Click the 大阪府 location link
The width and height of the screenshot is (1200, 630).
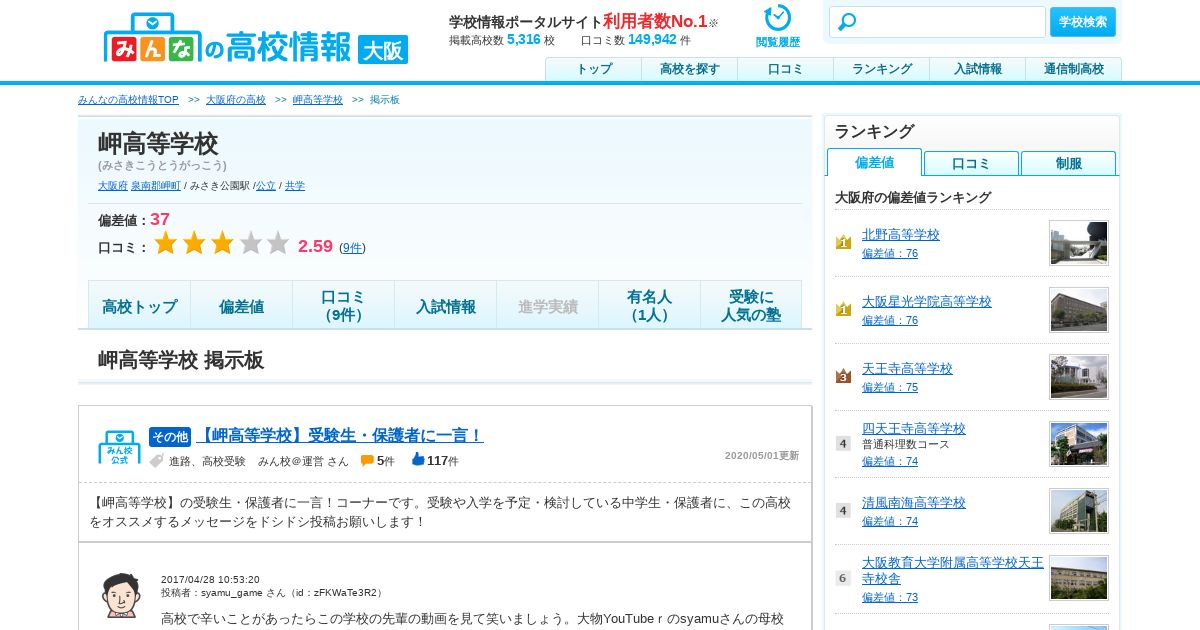click(113, 186)
